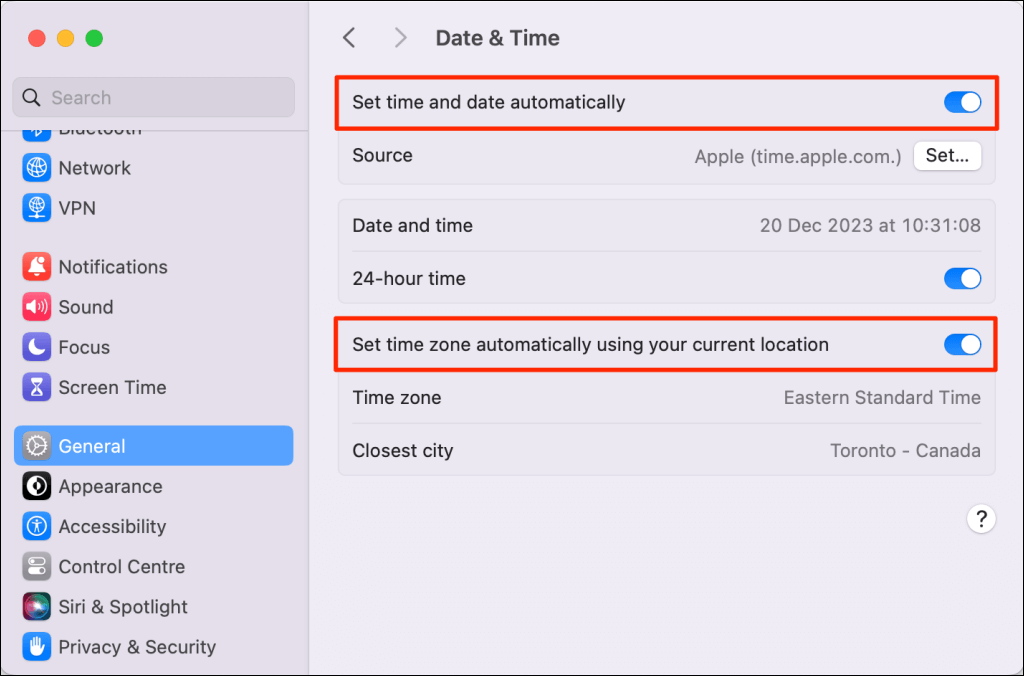Click the Screen Time hourglass icon
Image resolution: width=1024 pixels, height=676 pixels.
(x=37, y=387)
